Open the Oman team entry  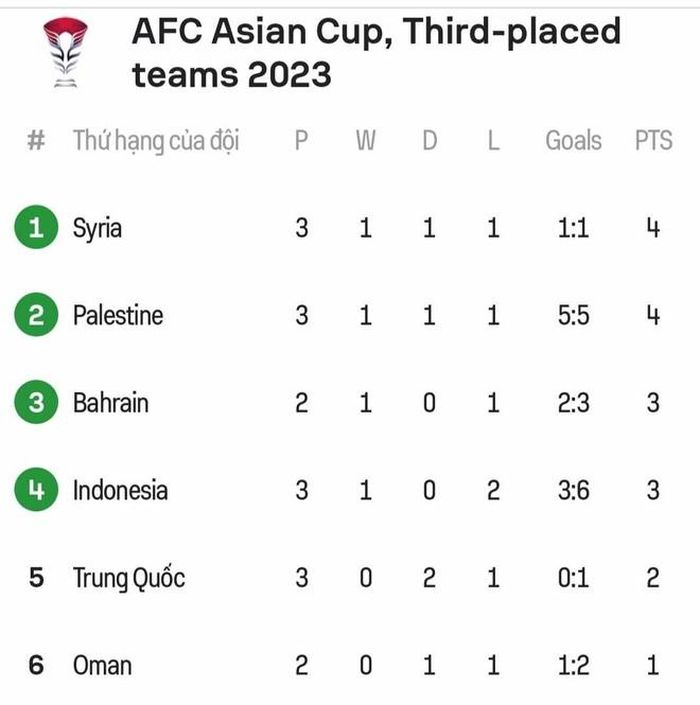click(103, 665)
